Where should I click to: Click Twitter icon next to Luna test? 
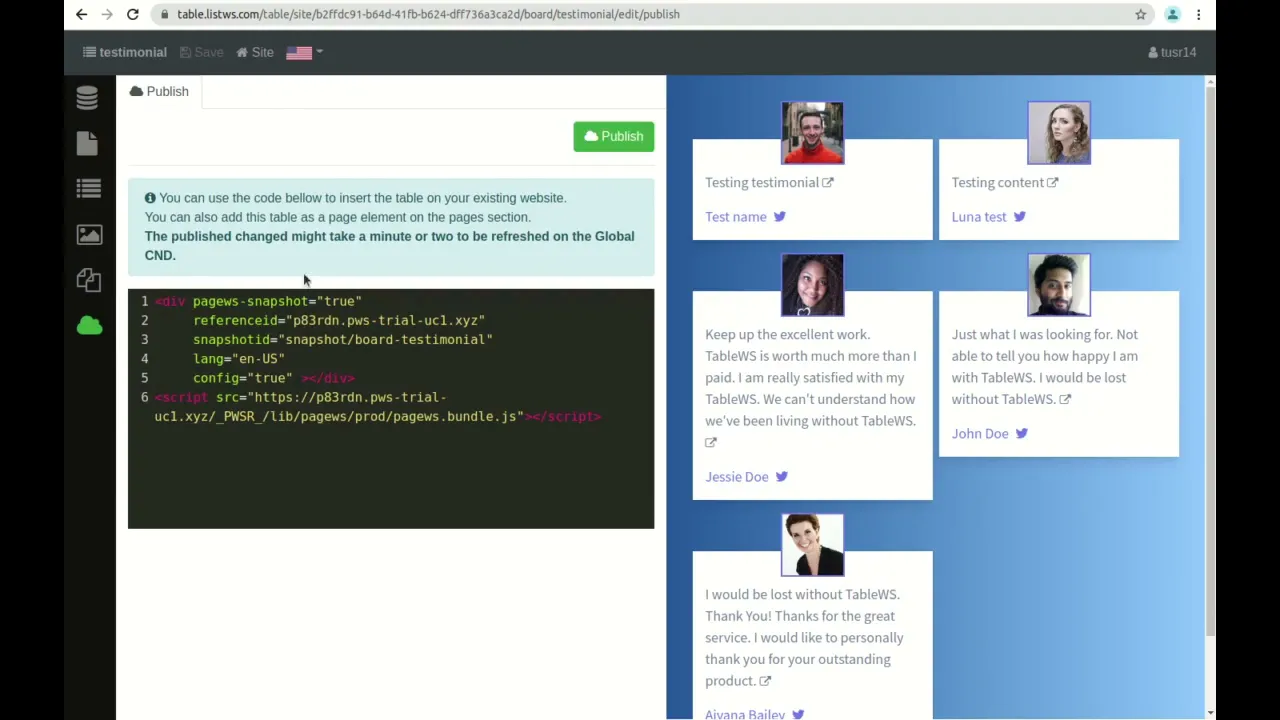[x=1020, y=216]
